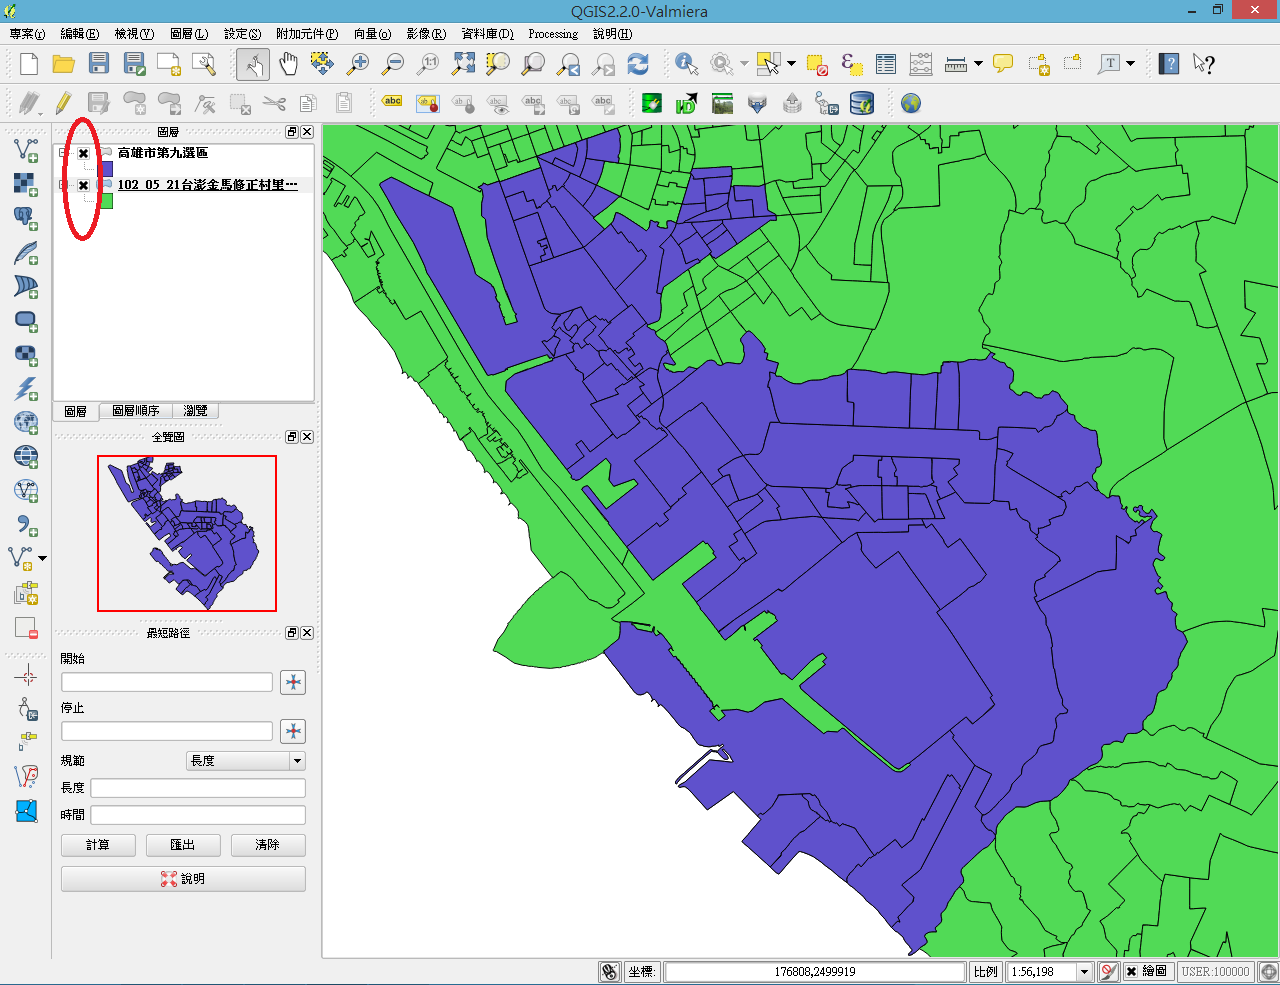
Task: Toggle visibility of 高雄市第九選區 layer
Action: pos(84,153)
